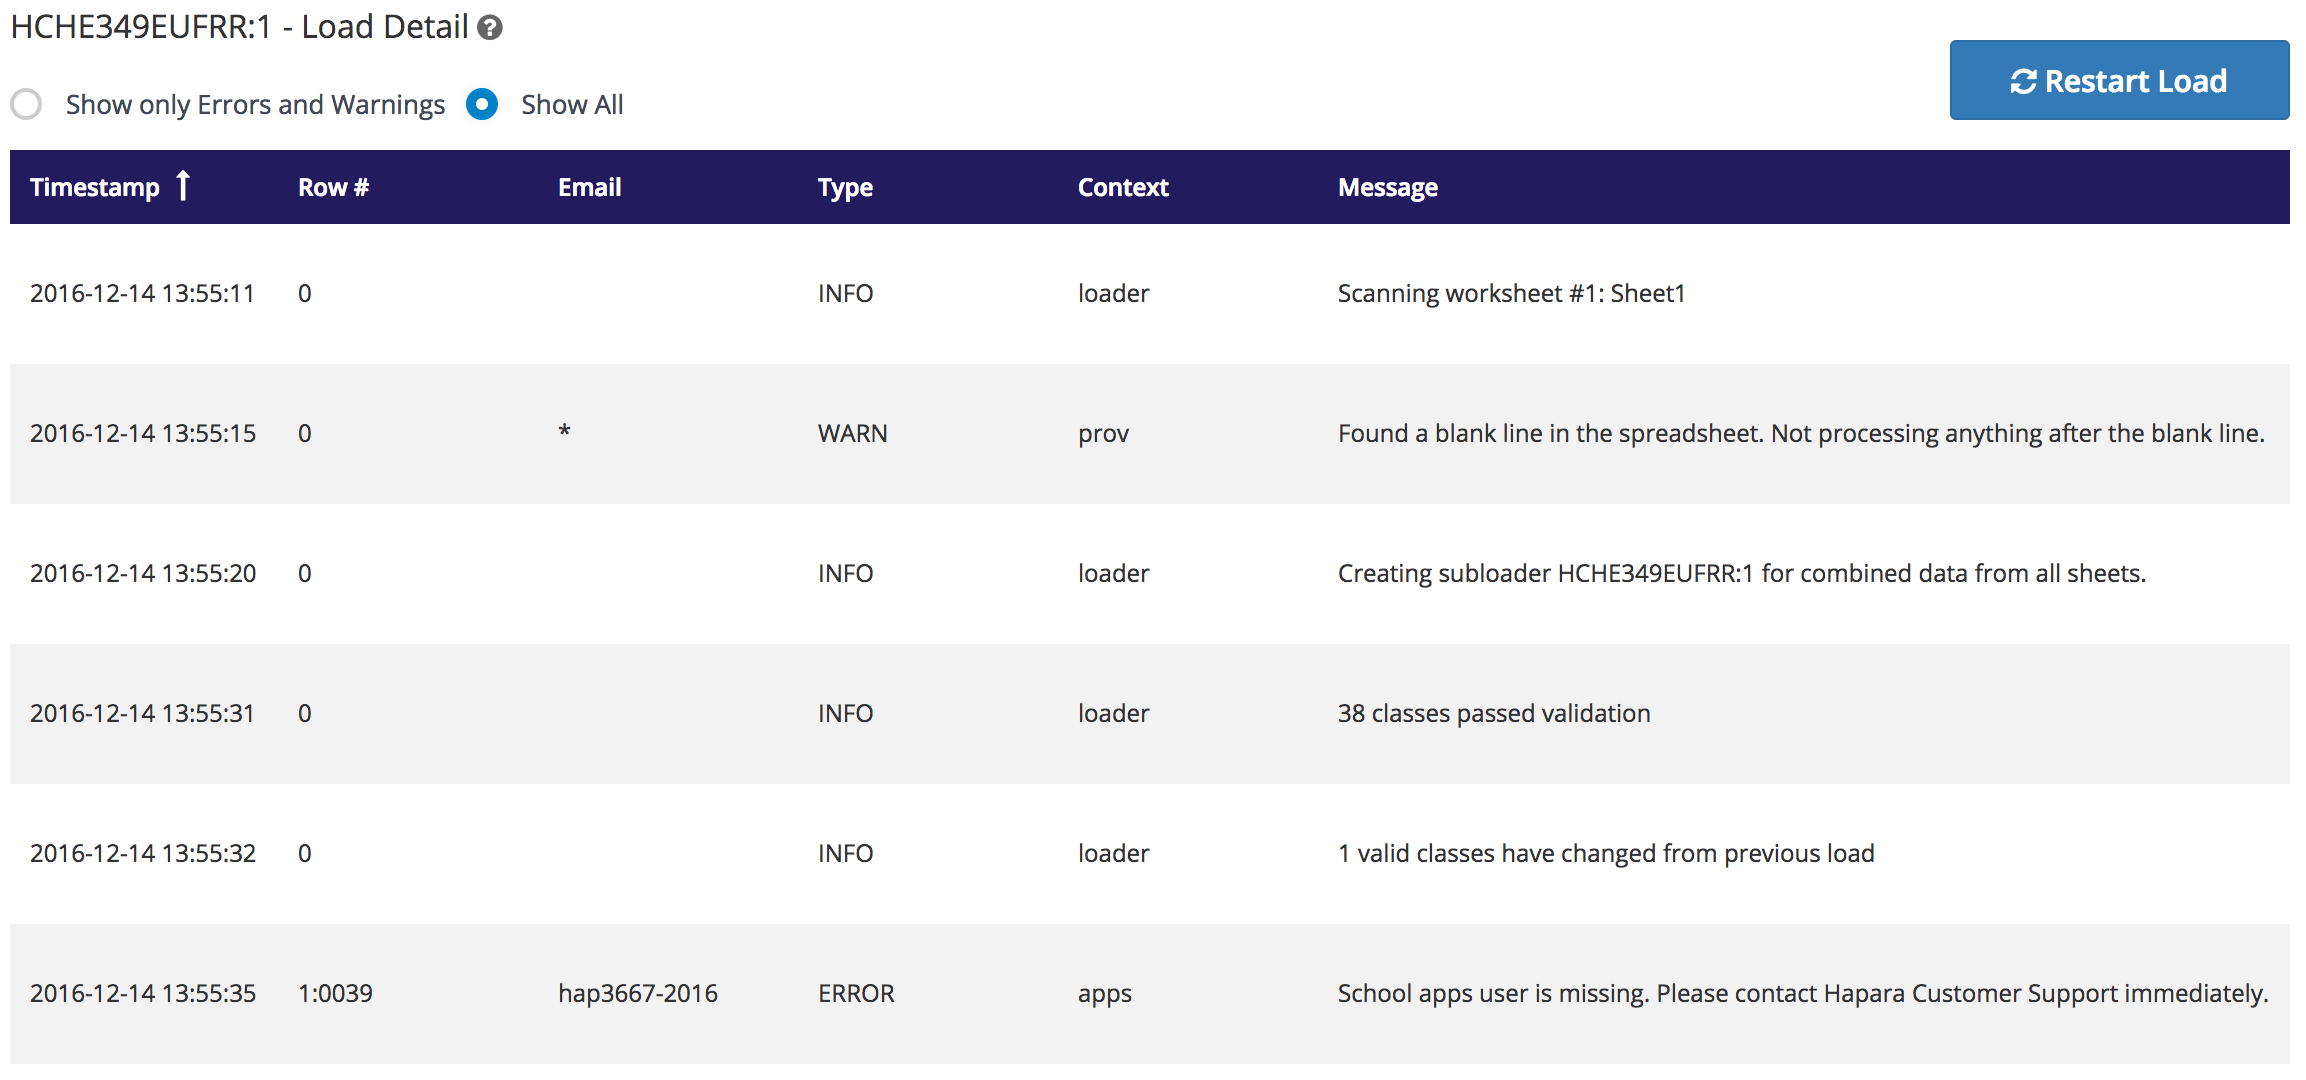Image resolution: width=2306 pixels, height=1080 pixels.
Task: Click the asterisk in the Email column
Action: coord(564,431)
